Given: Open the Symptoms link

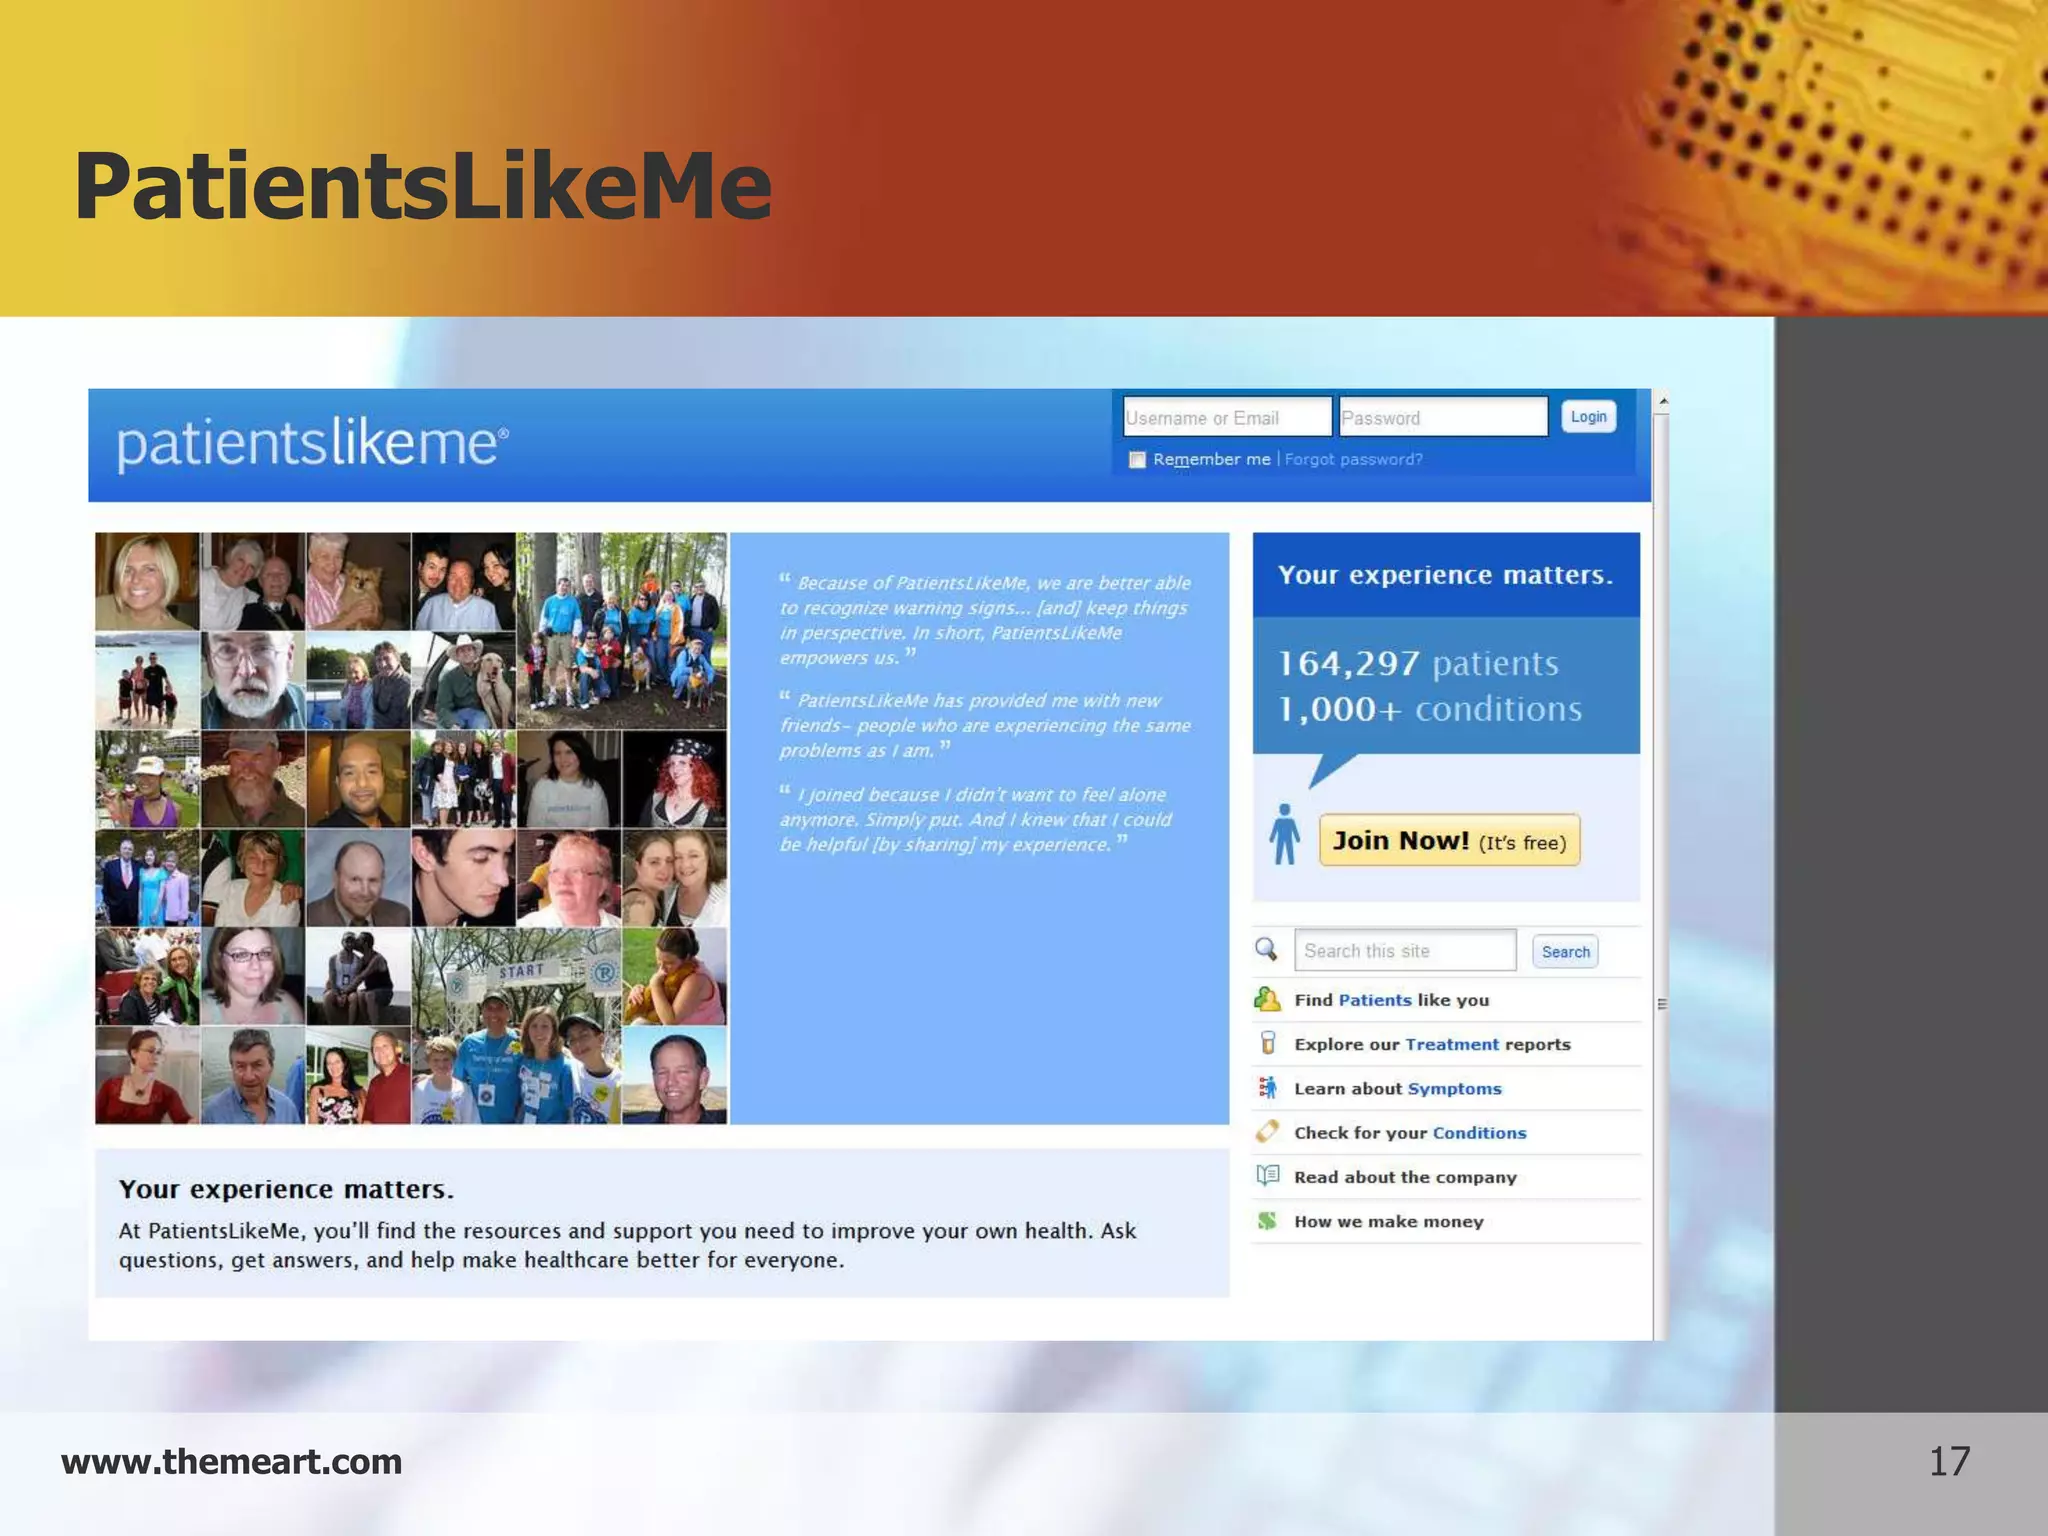Looking at the screenshot, I should (x=1454, y=1088).
